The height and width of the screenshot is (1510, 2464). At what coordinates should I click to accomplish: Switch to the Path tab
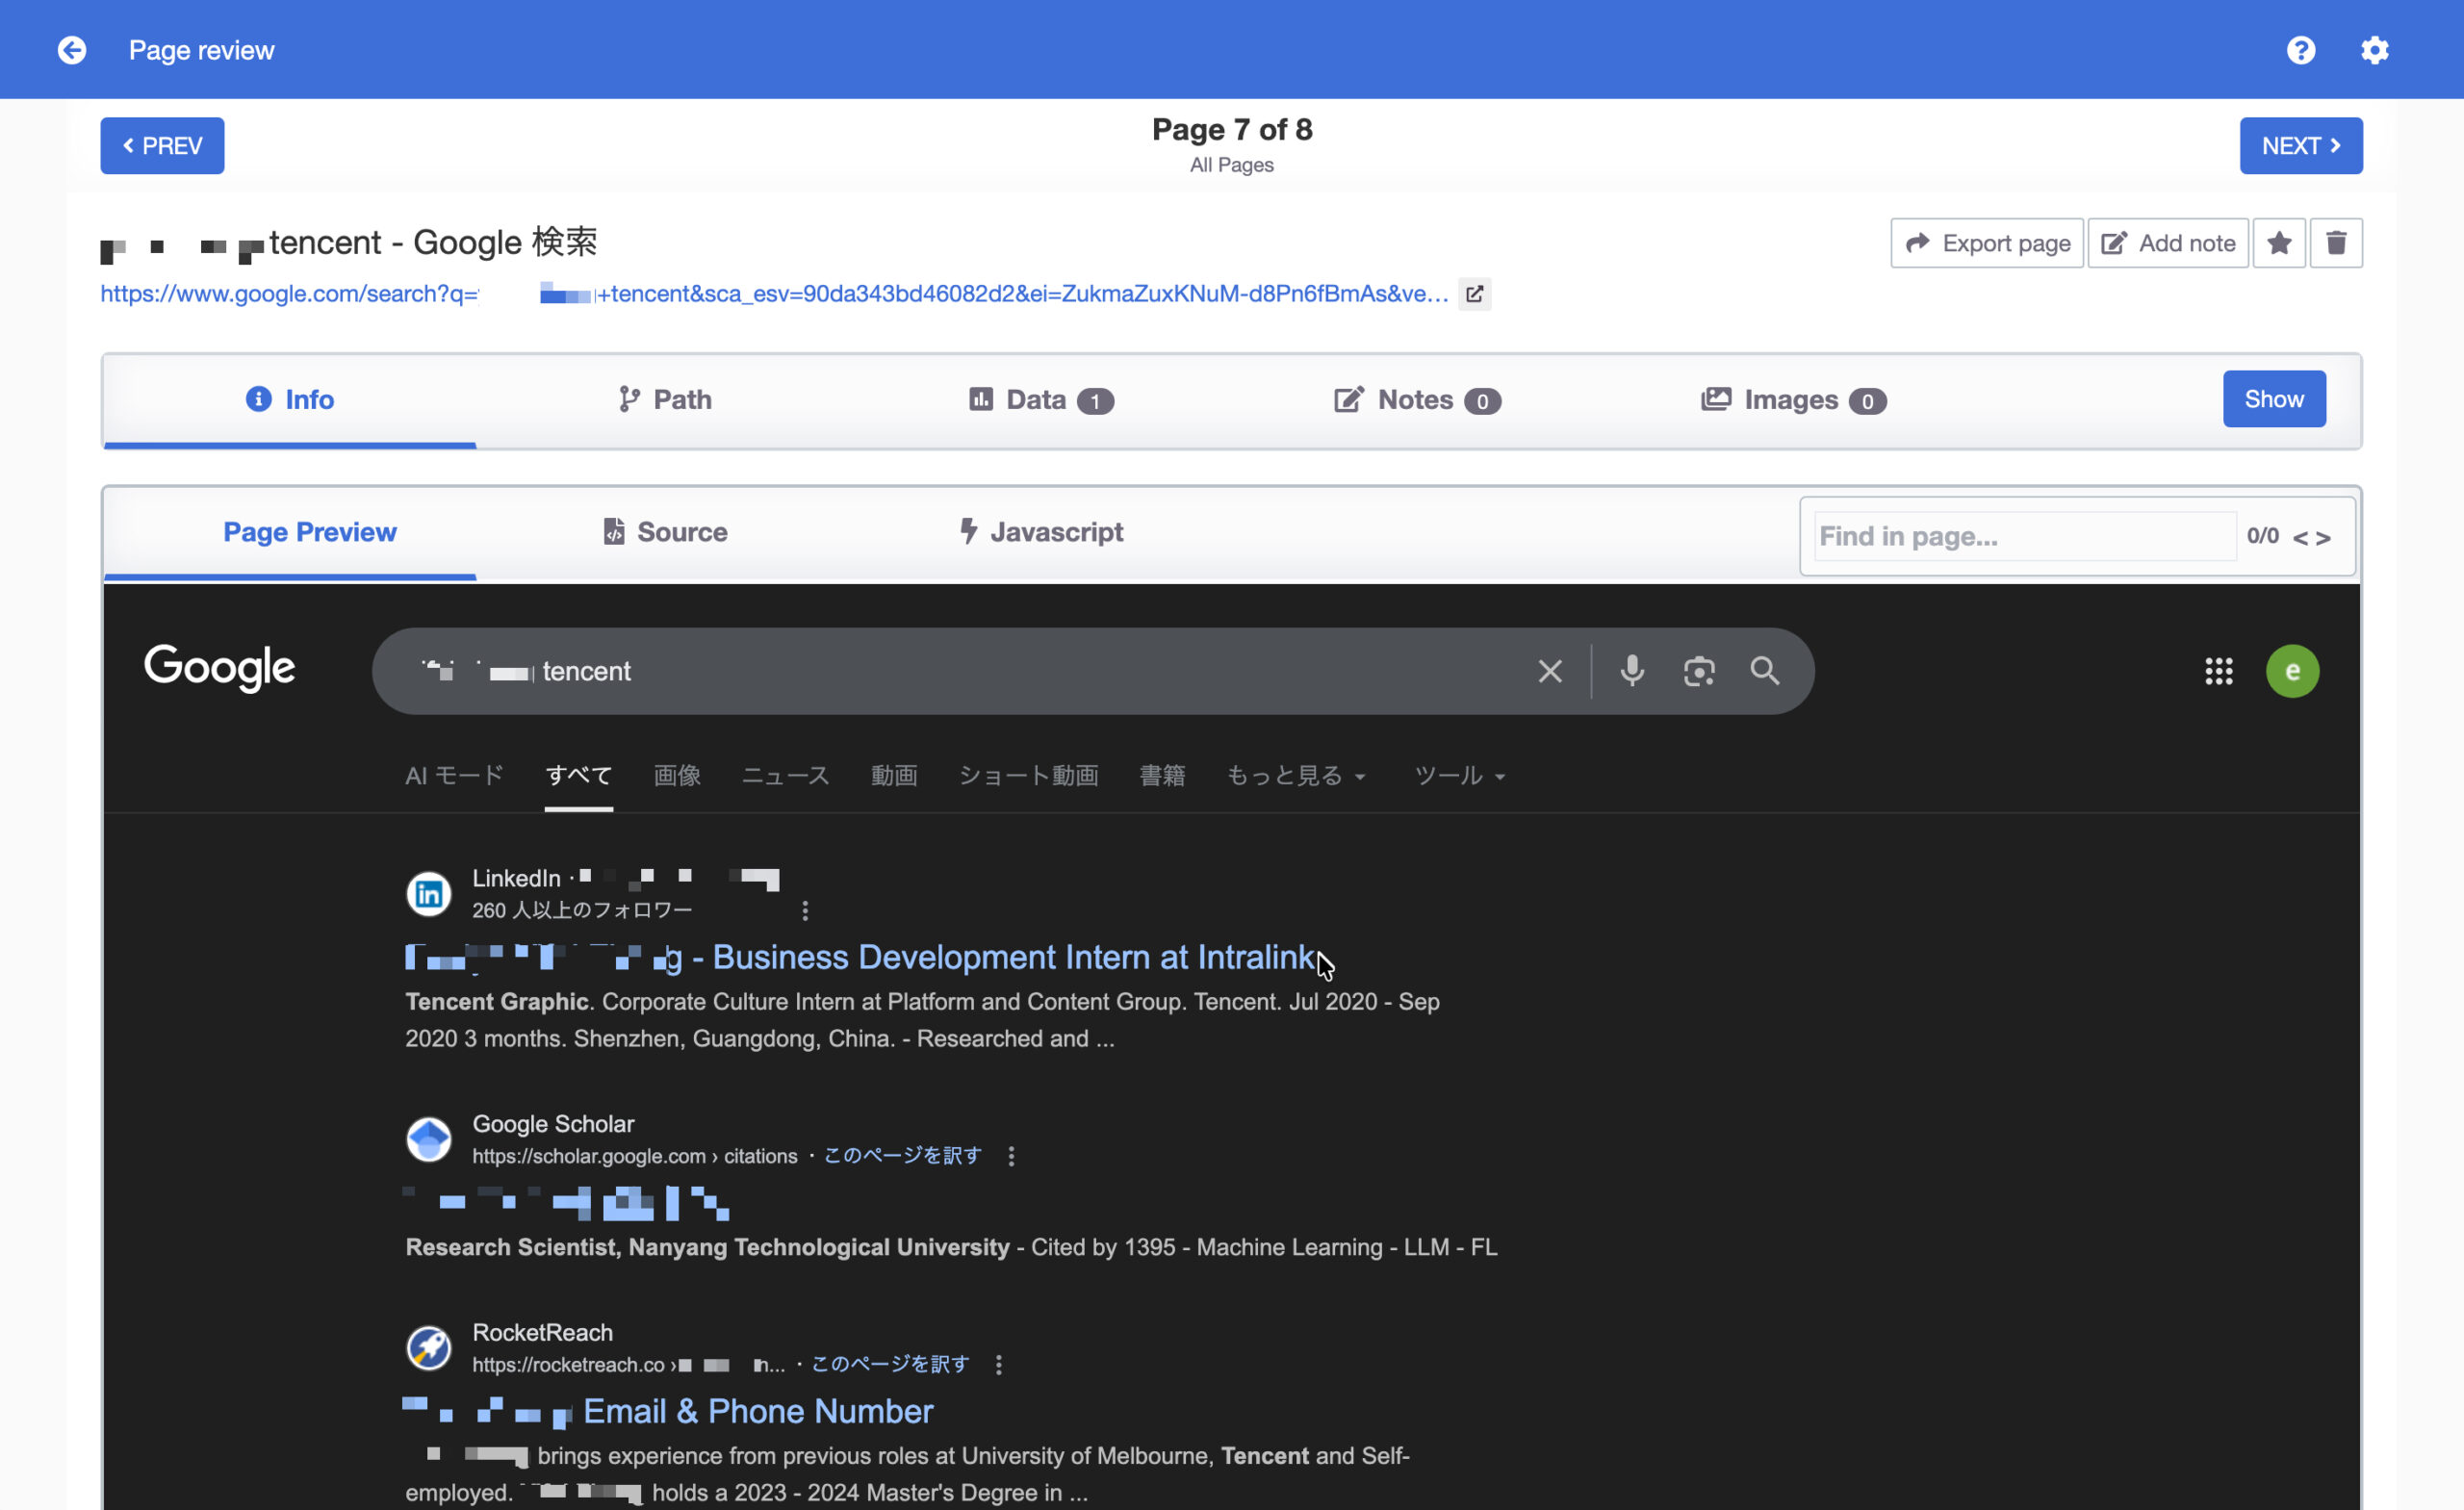[x=664, y=400]
